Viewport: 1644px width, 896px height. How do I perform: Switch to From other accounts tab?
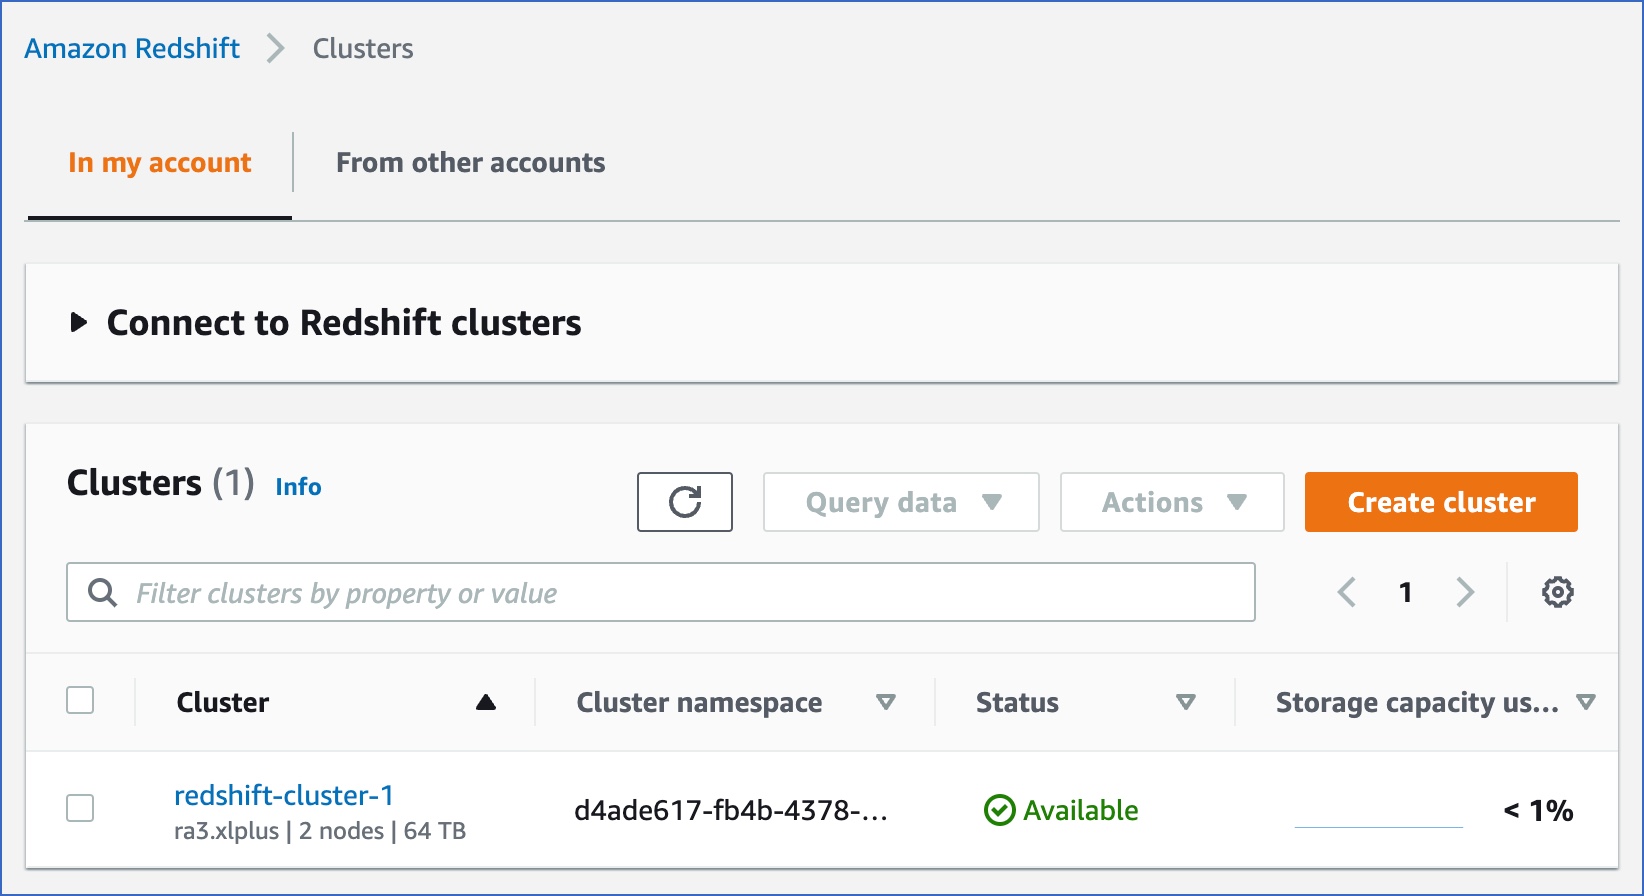point(471,162)
